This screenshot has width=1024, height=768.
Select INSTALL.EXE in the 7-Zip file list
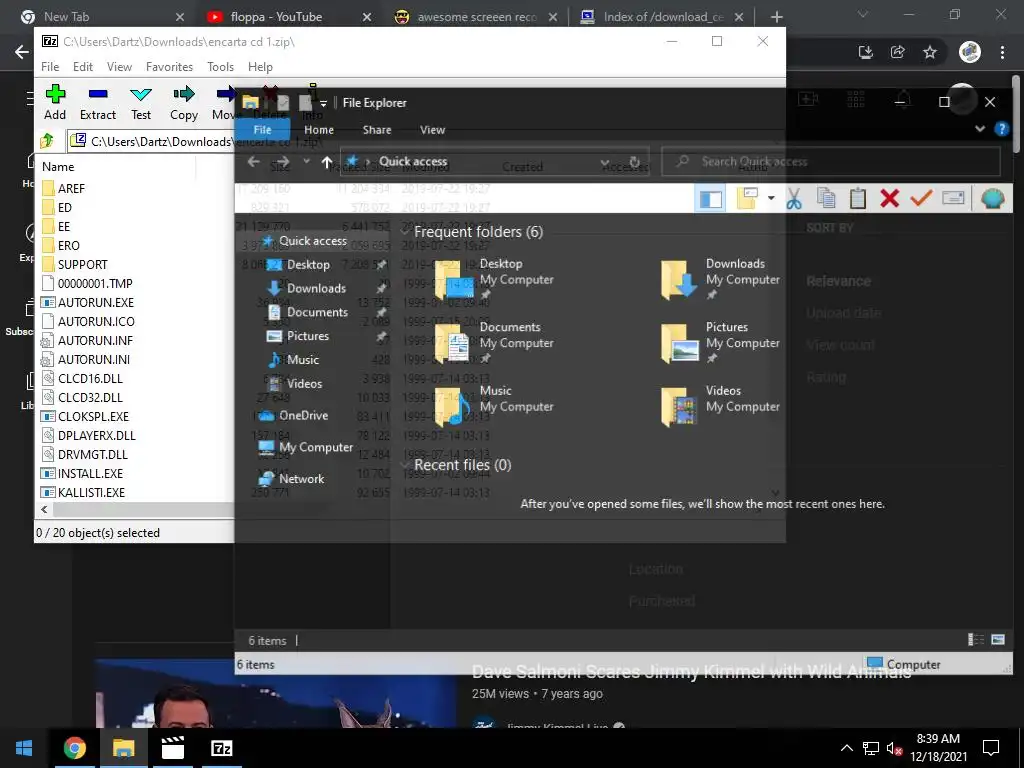90,473
